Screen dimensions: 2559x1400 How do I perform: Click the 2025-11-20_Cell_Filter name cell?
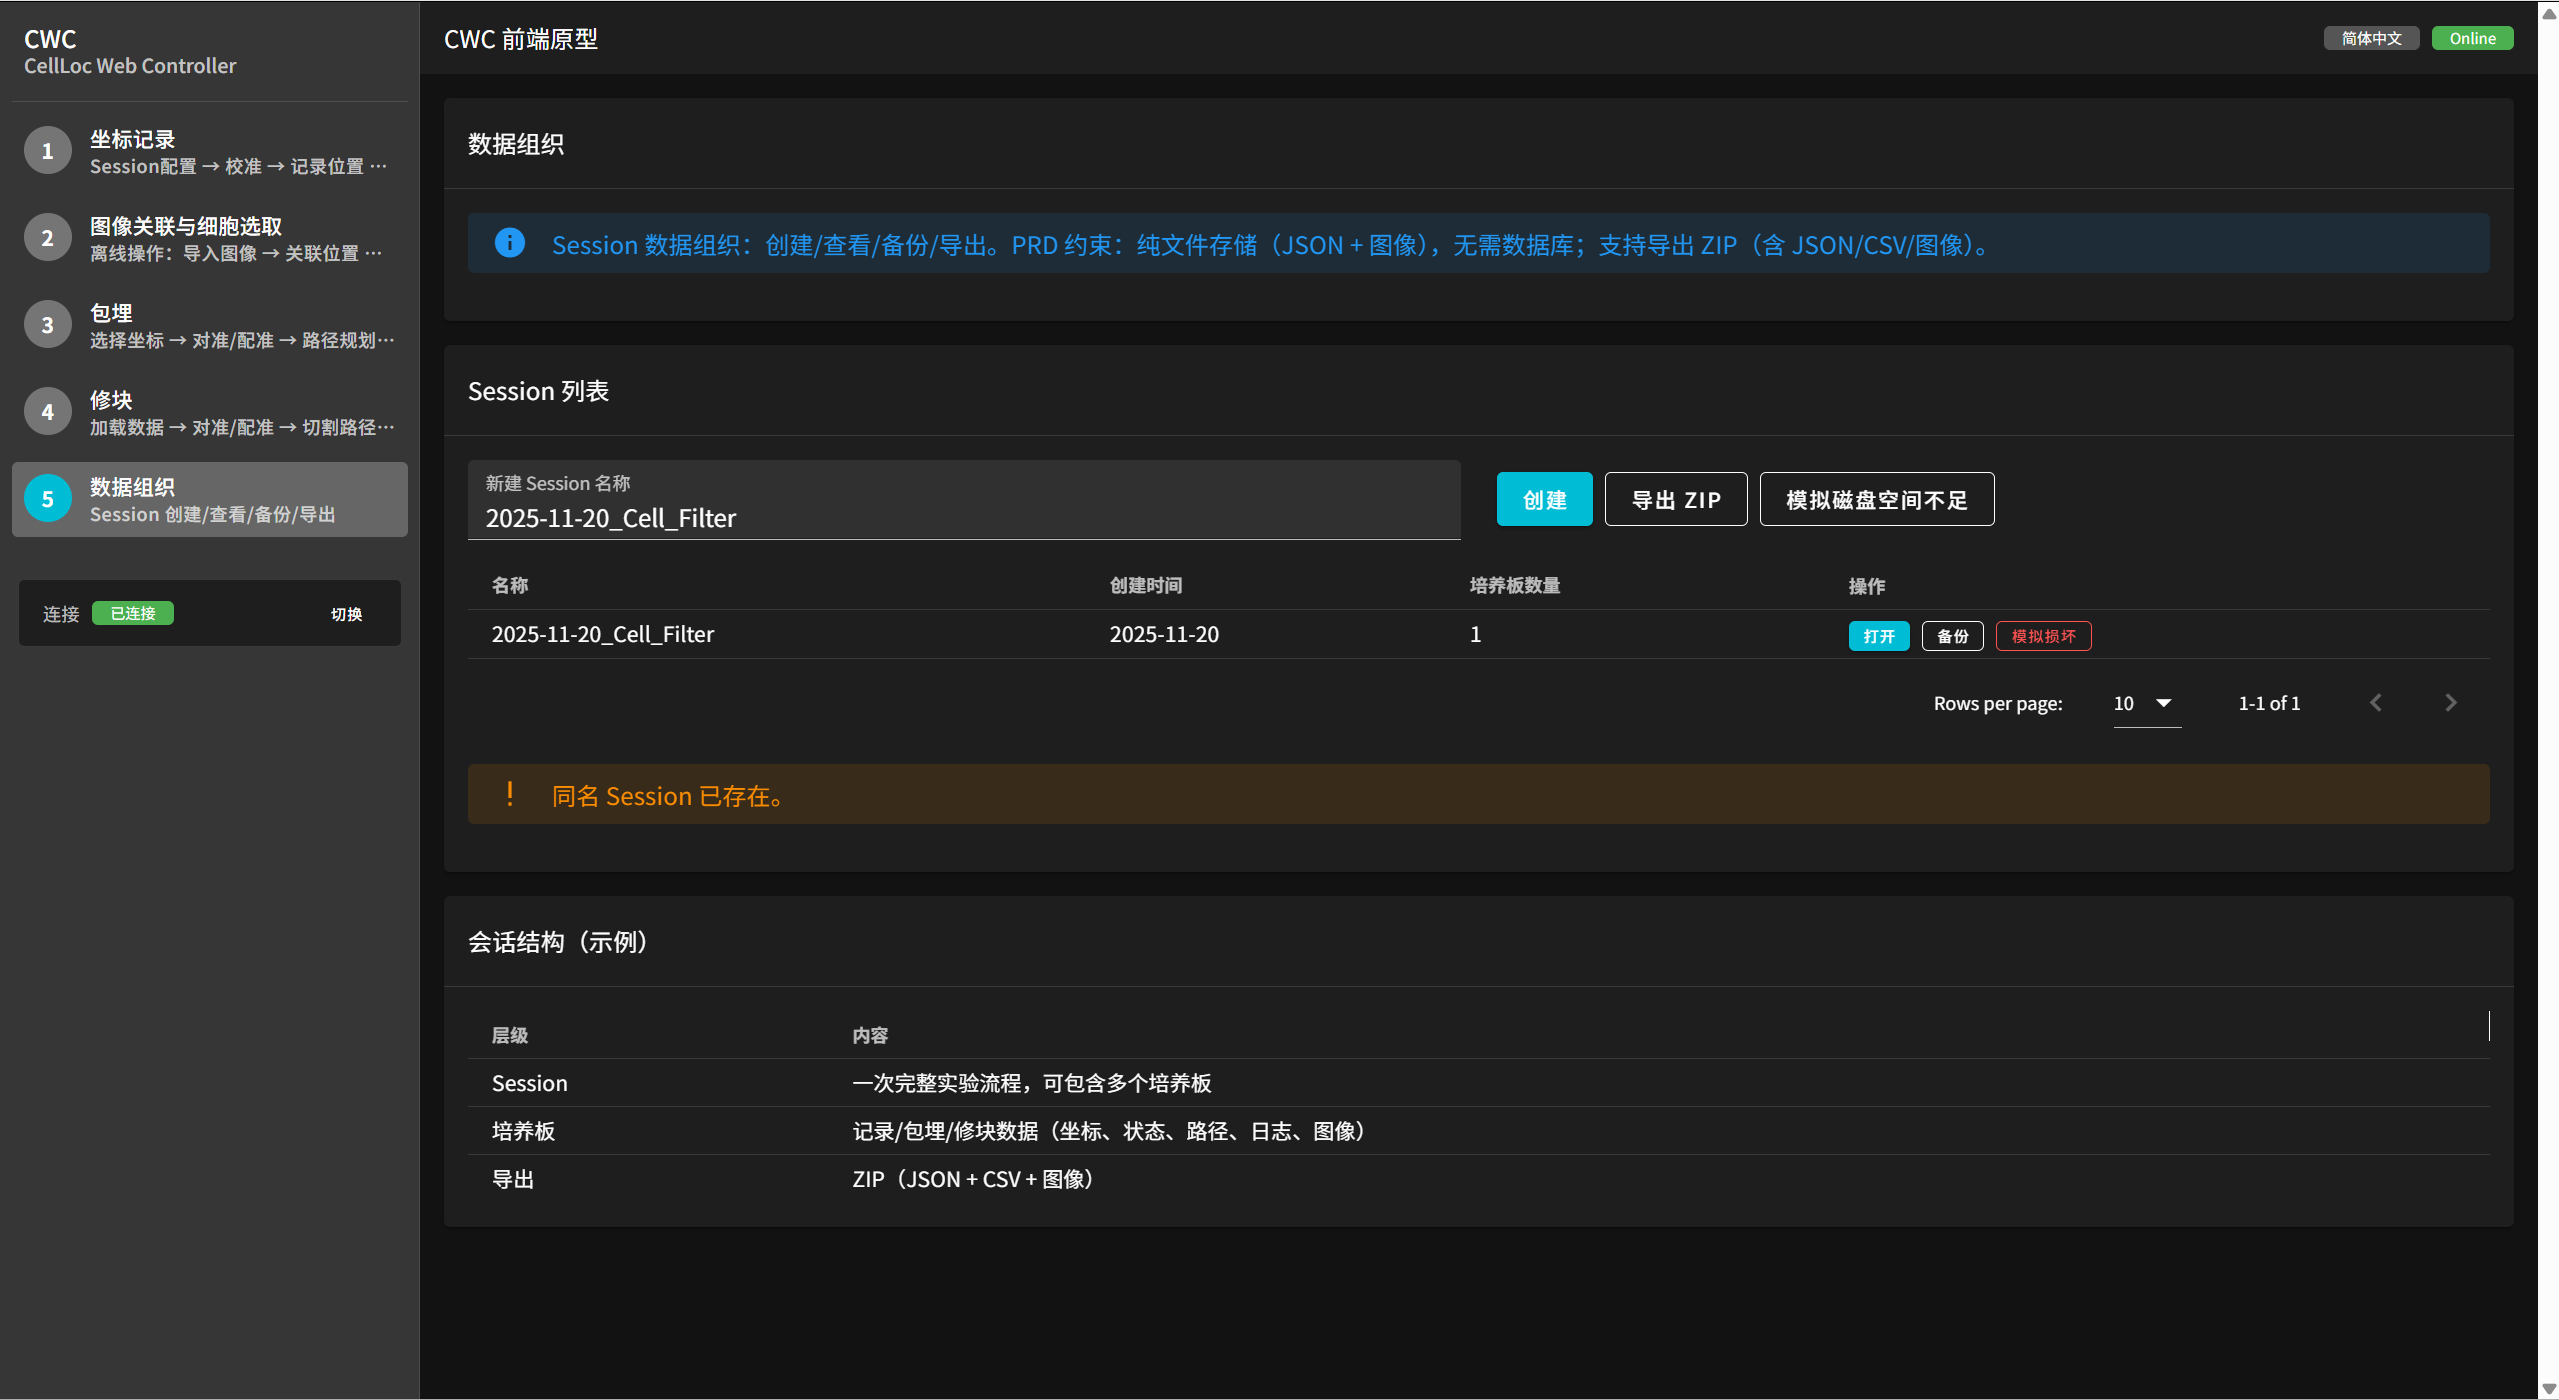point(603,634)
